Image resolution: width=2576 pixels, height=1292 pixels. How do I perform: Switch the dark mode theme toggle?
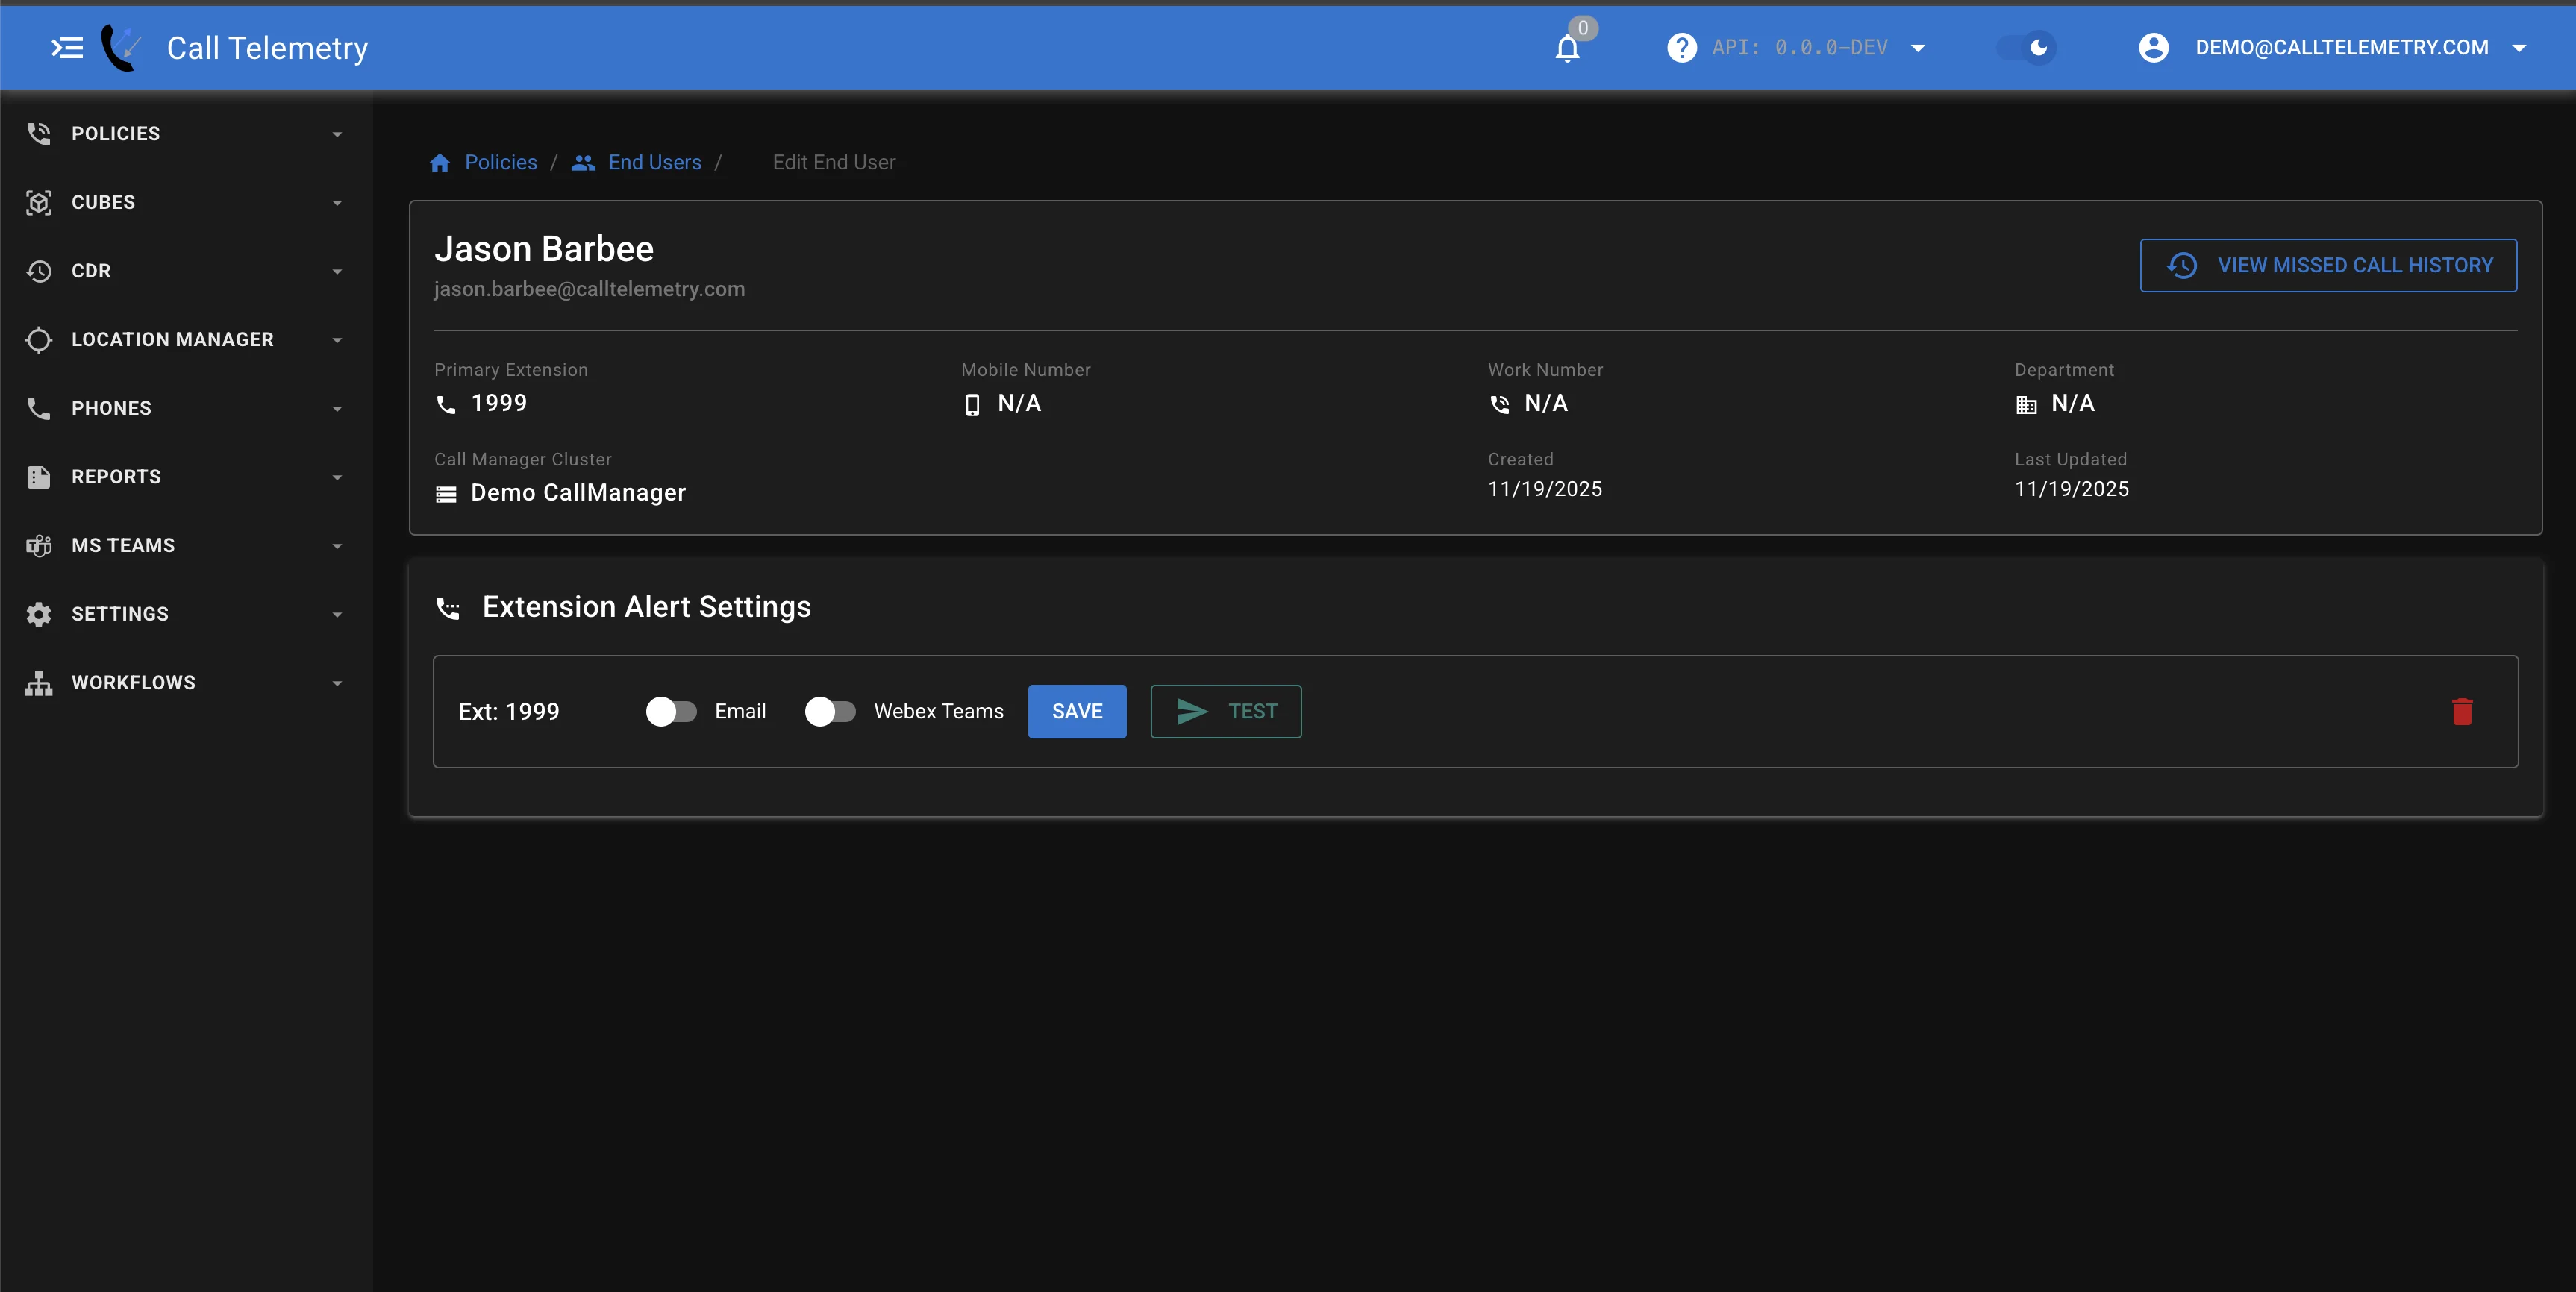(2026, 48)
